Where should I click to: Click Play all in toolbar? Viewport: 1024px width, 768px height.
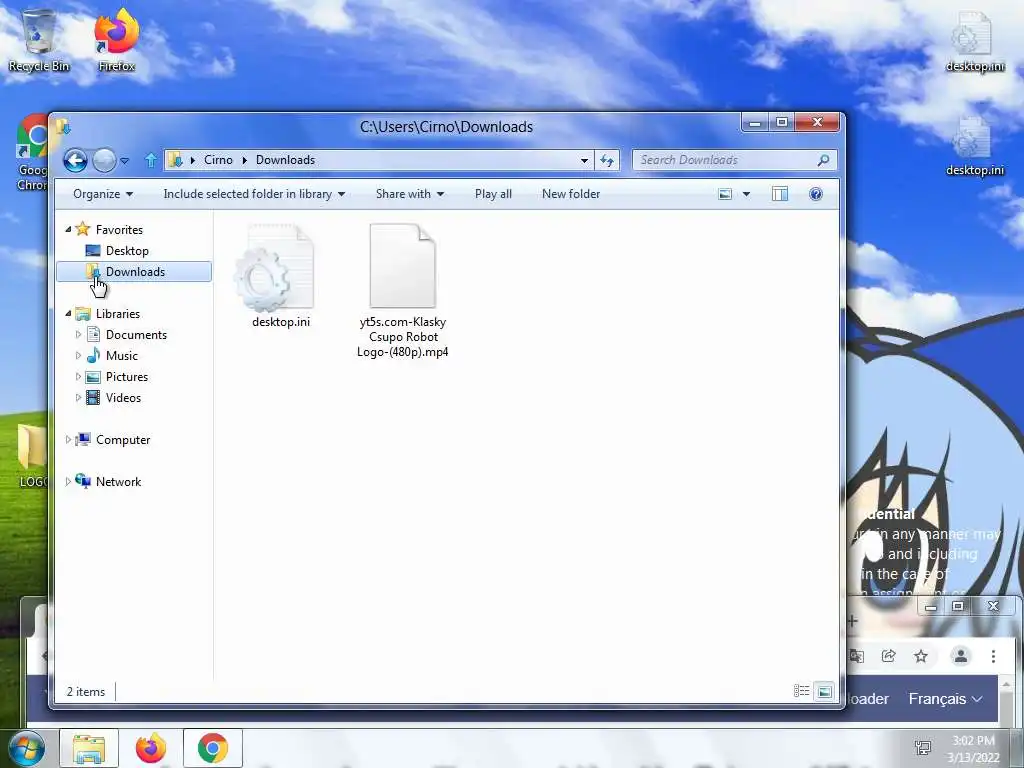tap(493, 194)
